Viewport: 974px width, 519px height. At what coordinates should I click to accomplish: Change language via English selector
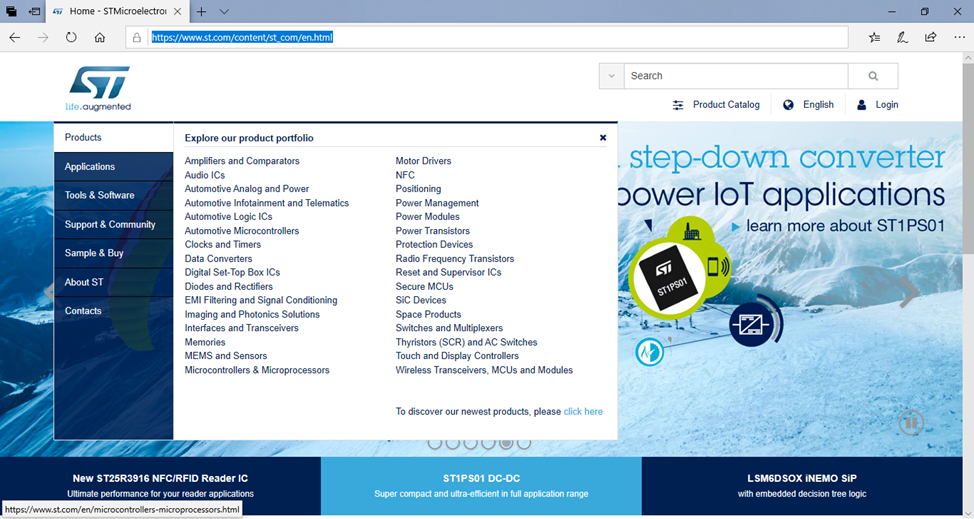(818, 104)
